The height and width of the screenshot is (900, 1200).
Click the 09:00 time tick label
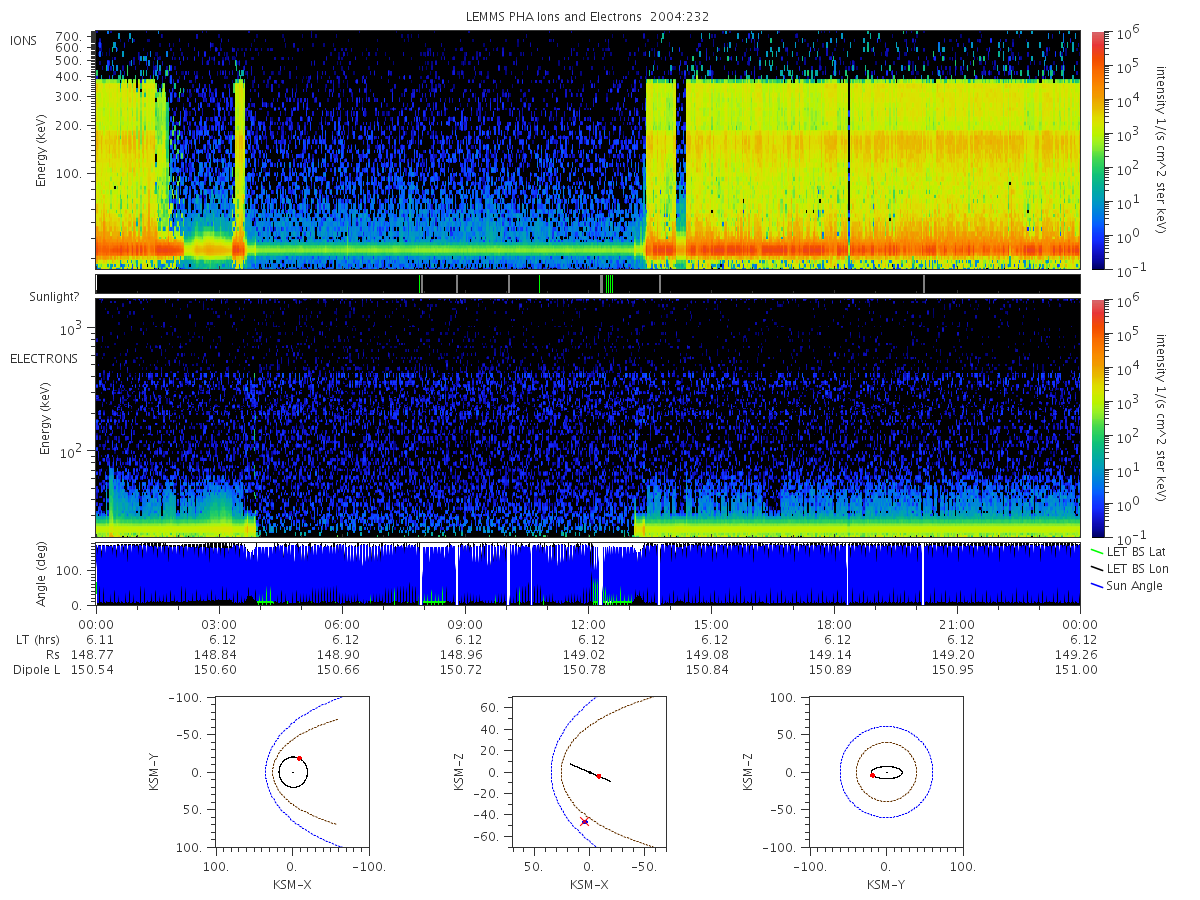pos(465,623)
